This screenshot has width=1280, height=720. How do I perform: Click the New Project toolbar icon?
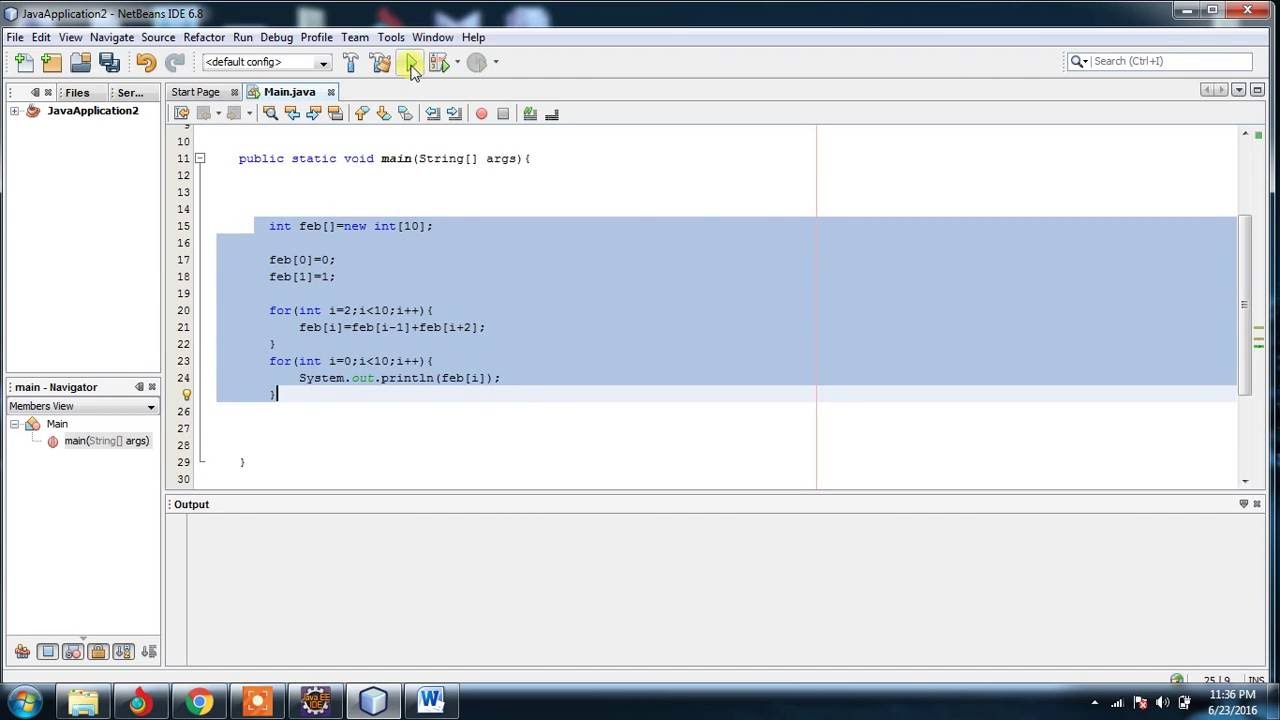click(52, 62)
